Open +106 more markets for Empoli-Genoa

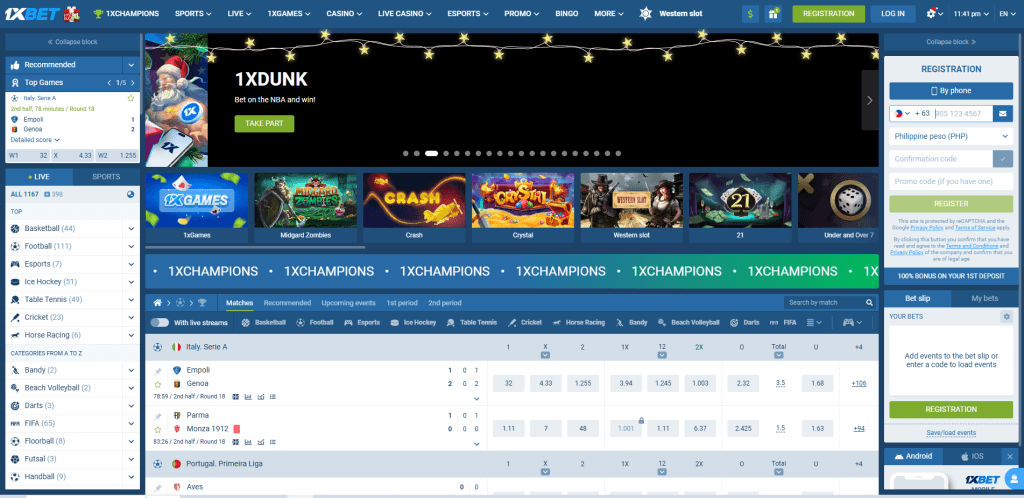859,383
